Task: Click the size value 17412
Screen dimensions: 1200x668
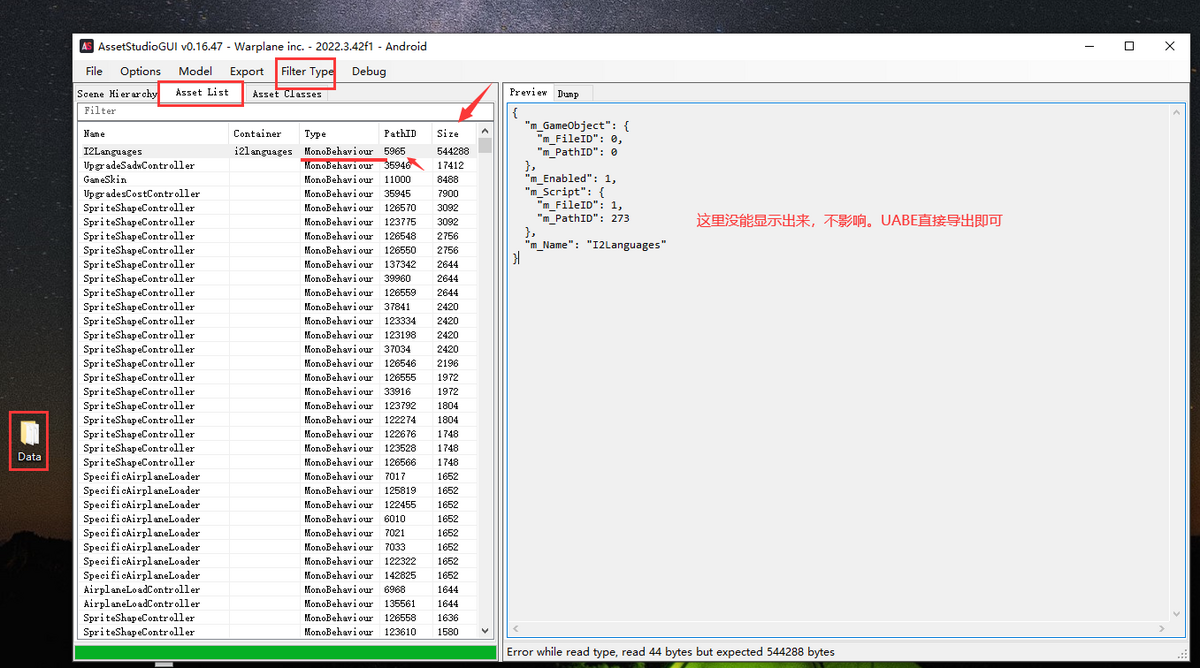Action: (450, 165)
